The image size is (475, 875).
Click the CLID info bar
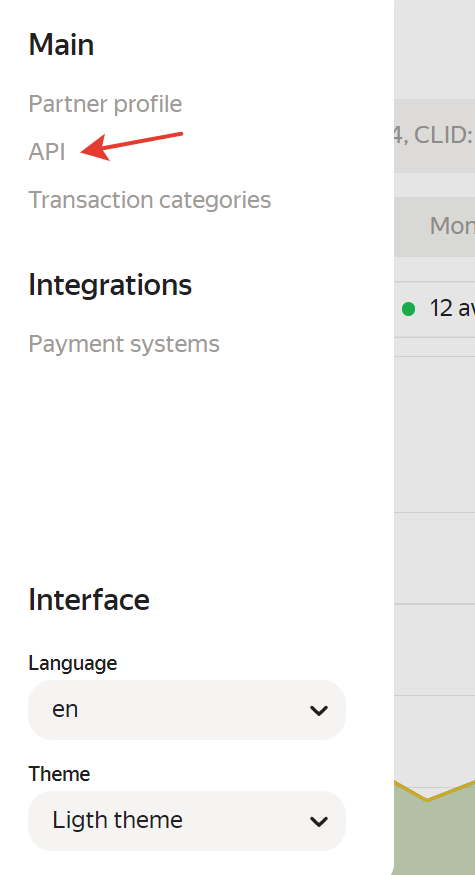tap(434, 136)
